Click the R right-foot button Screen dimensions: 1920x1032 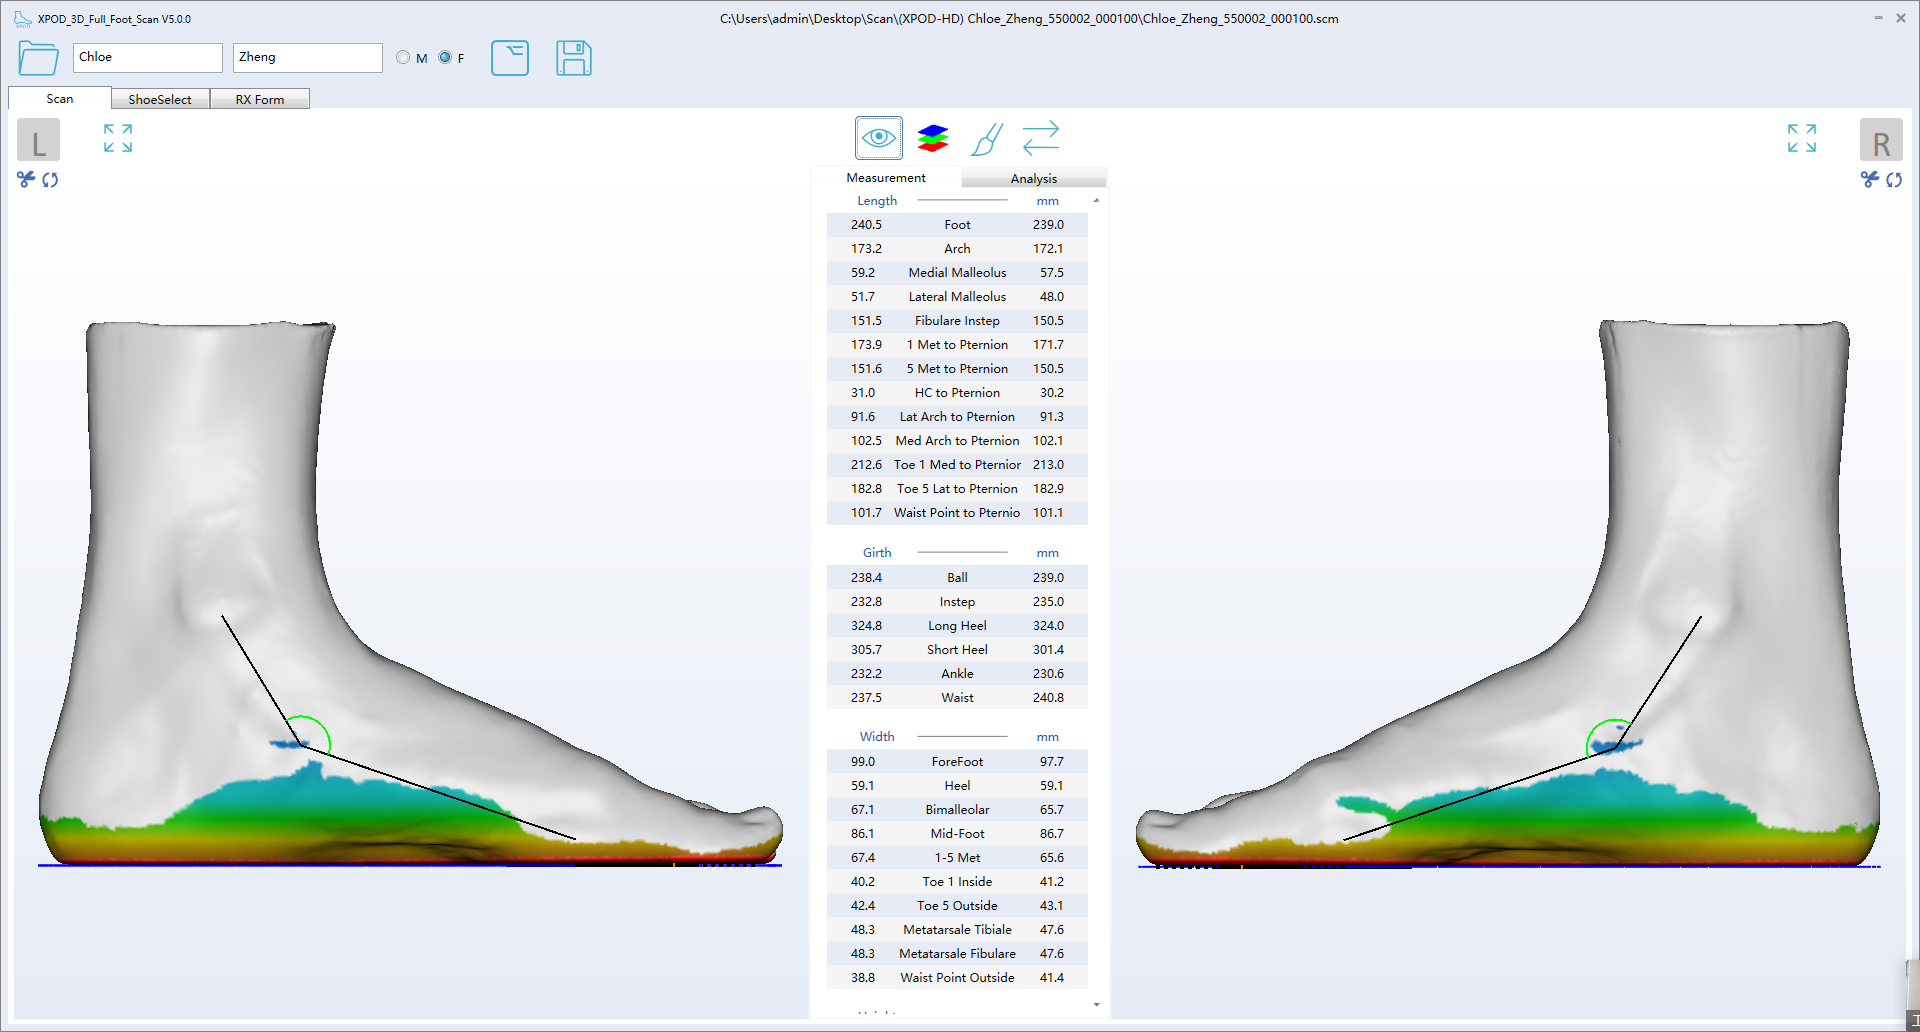click(1882, 140)
